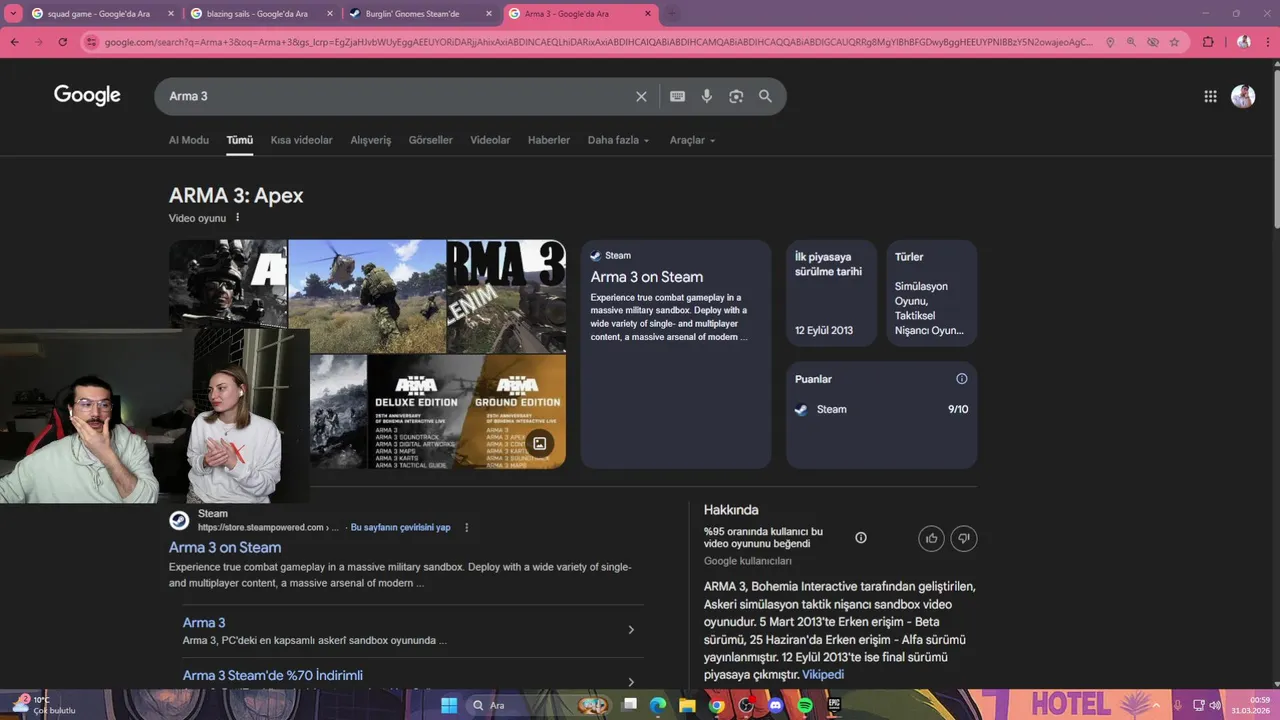Select the Tümü tab
Viewport: 1280px width, 720px height.
click(x=240, y=140)
